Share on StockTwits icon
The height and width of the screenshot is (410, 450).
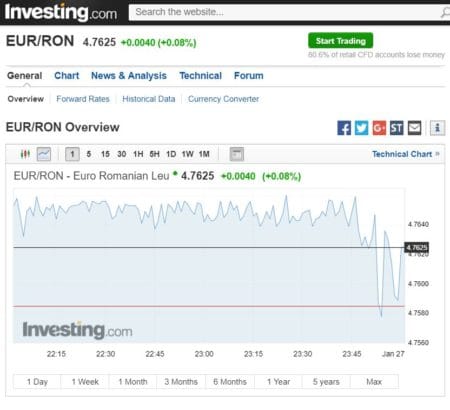pyautogui.click(x=397, y=128)
